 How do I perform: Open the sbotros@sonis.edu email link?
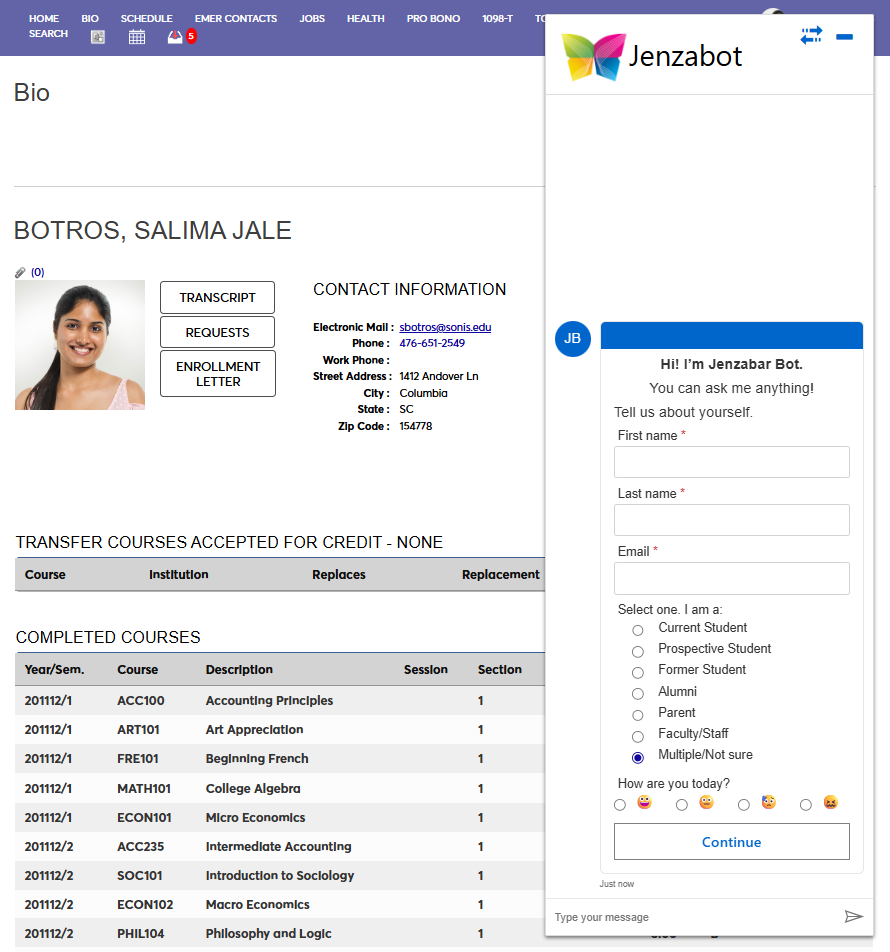[445, 327]
